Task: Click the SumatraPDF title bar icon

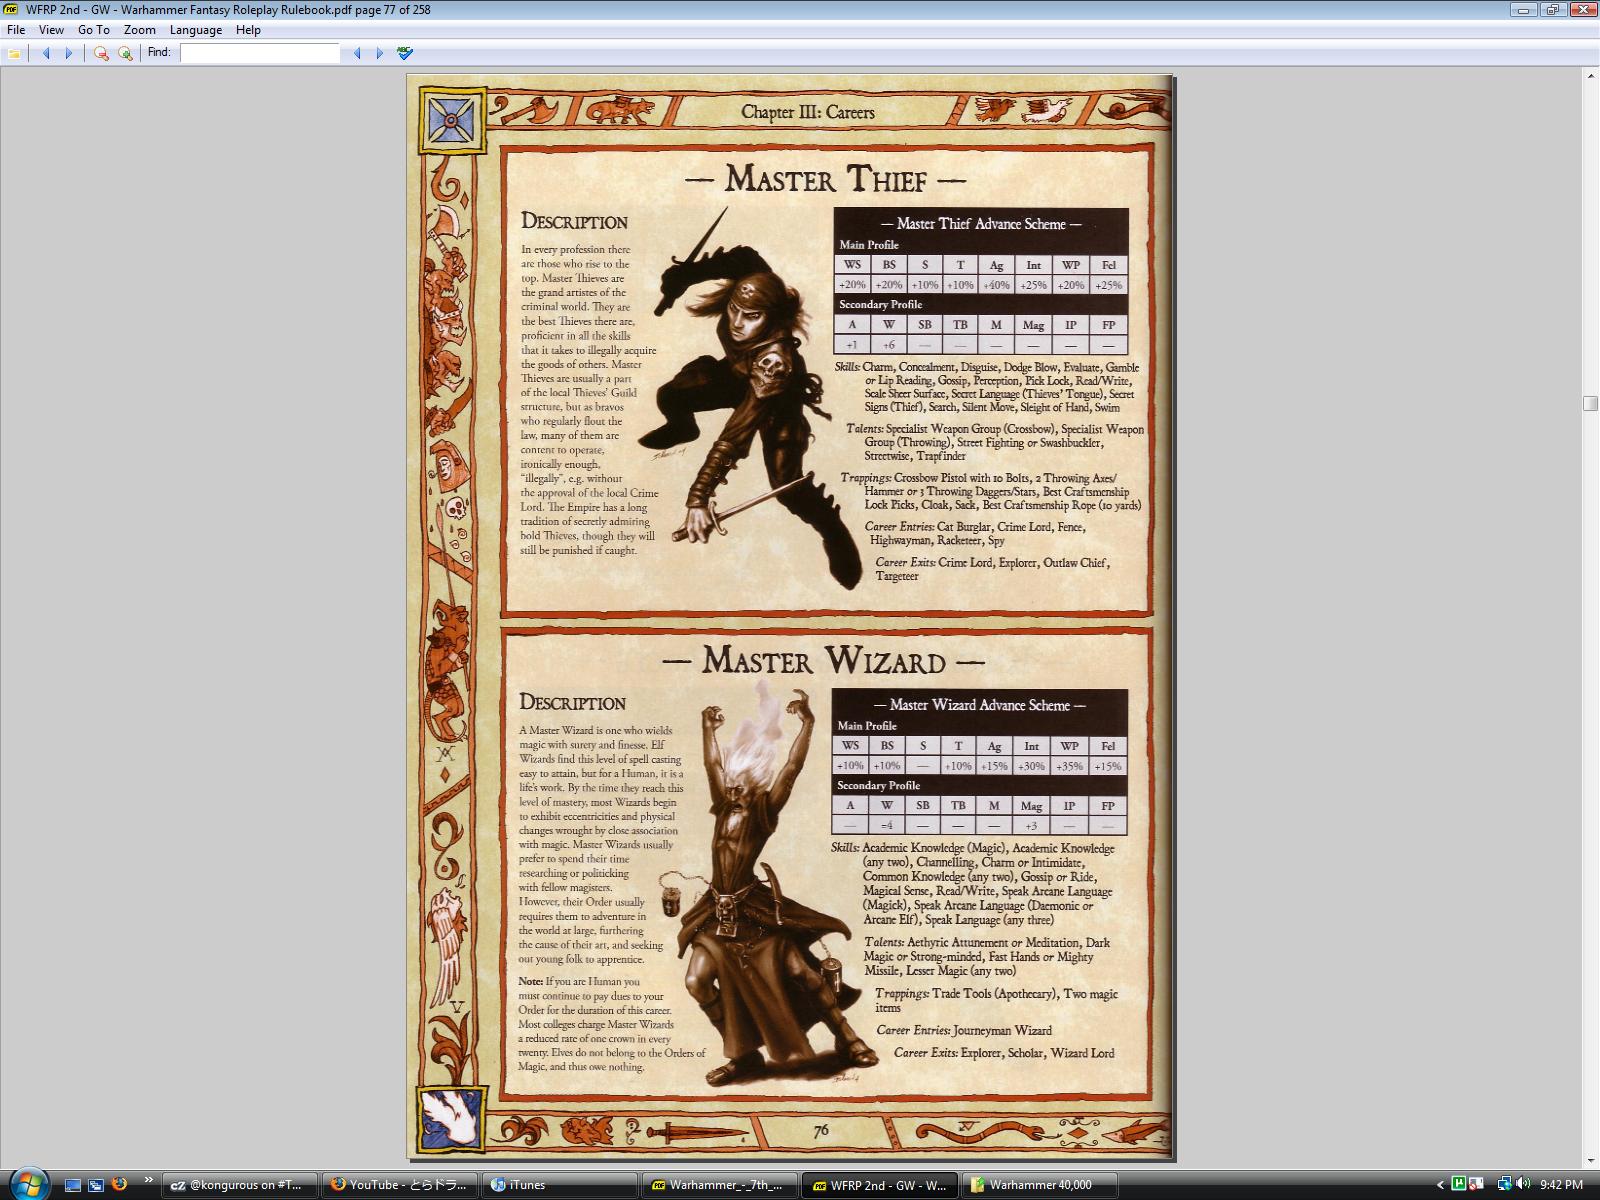Action: coord(11,9)
